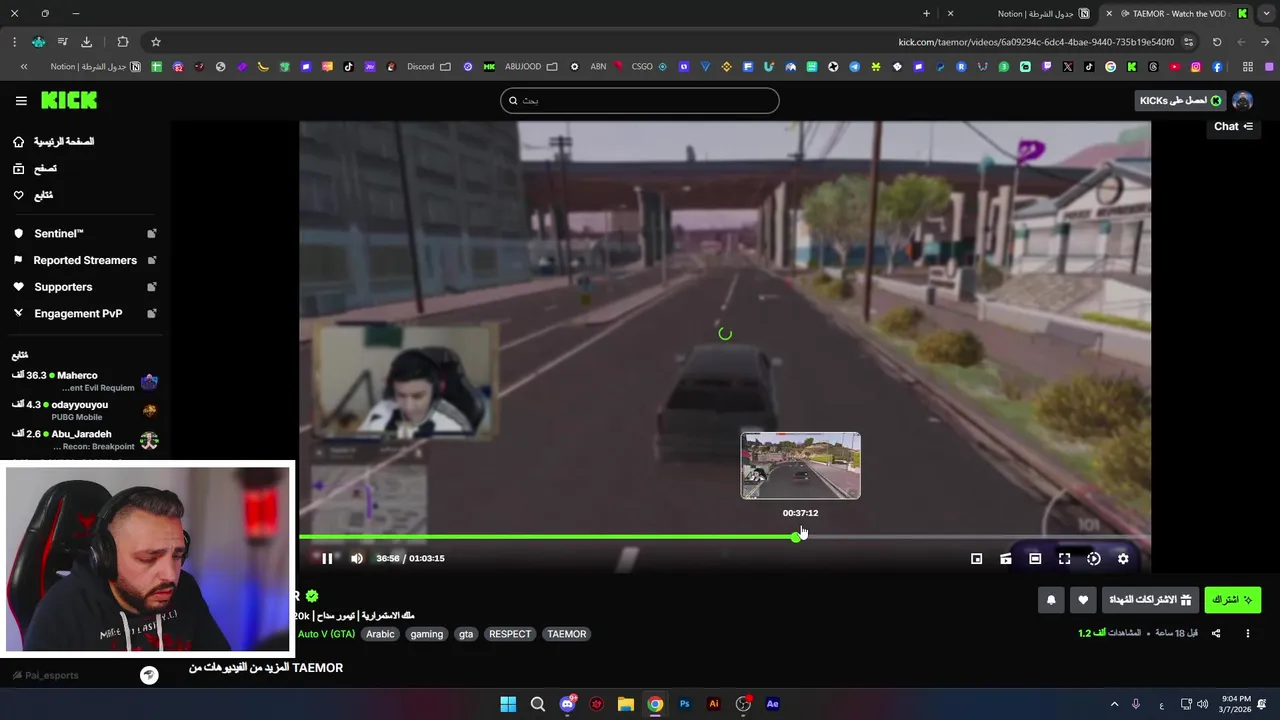Open متابع following page
Image resolution: width=1280 pixels, height=720 pixels.
point(33,195)
